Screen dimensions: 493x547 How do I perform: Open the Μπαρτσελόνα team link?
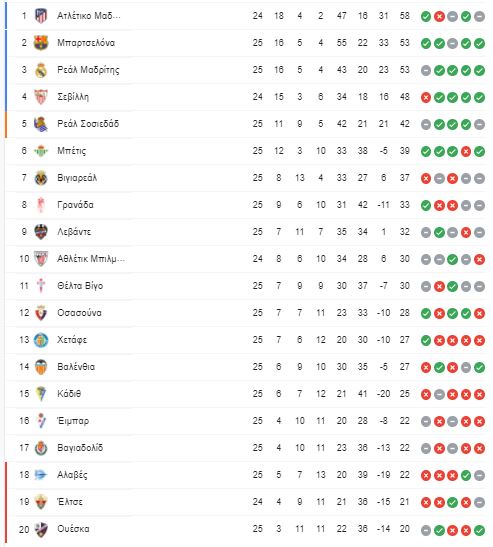coord(86,43)
